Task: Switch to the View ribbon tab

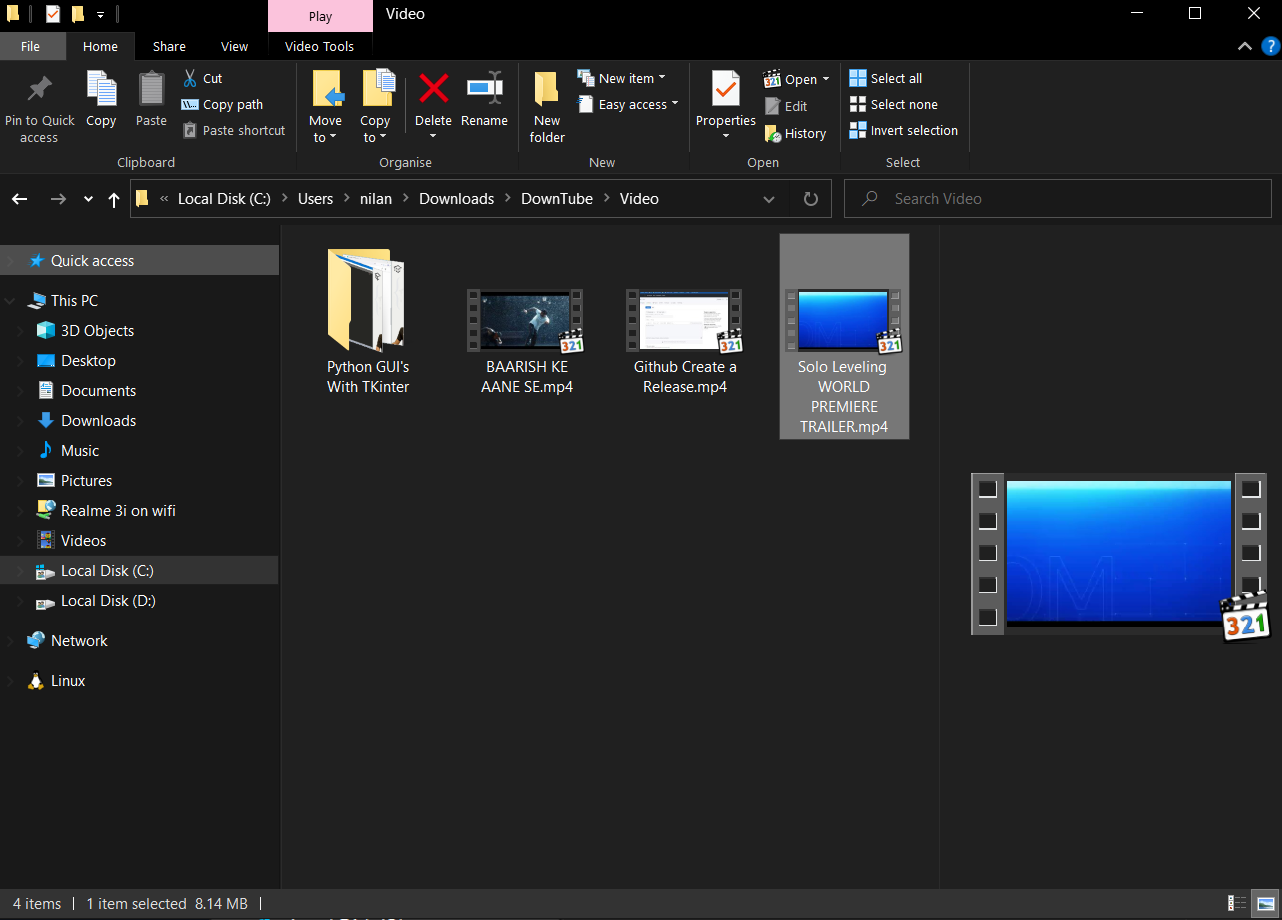Action: click(234, 46)
